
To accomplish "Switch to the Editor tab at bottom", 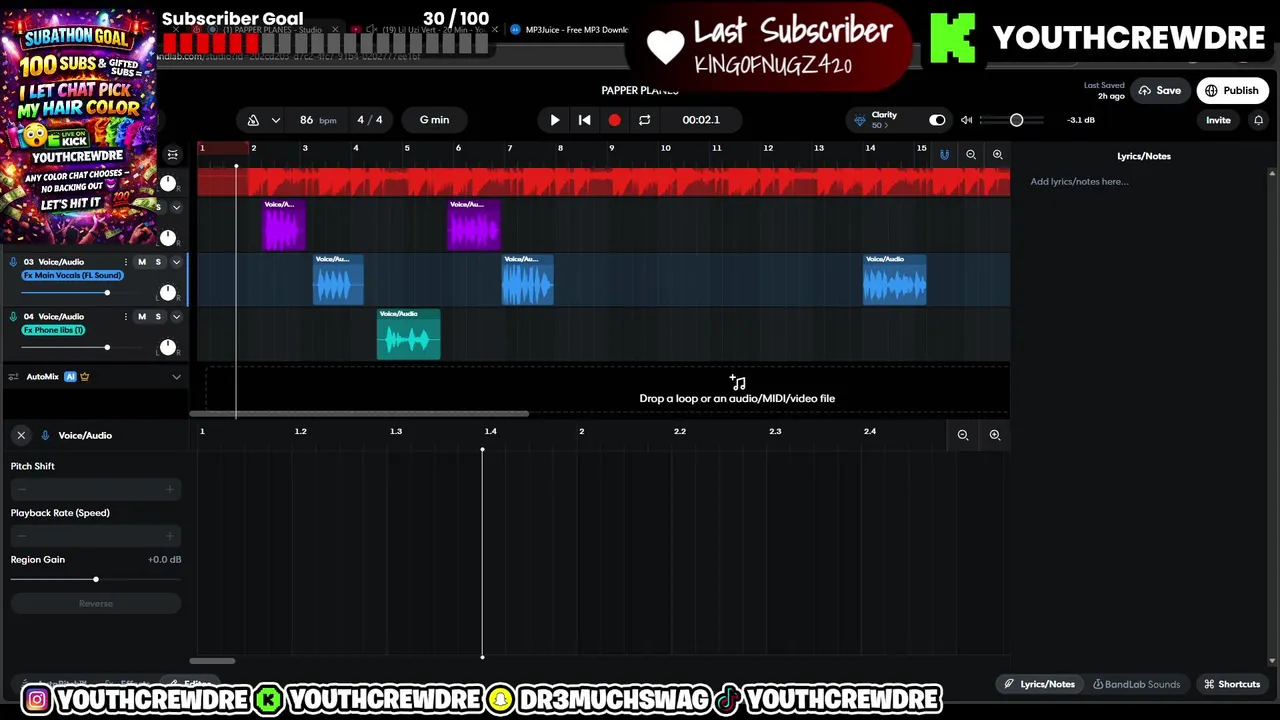I will [x=191, y=685].
